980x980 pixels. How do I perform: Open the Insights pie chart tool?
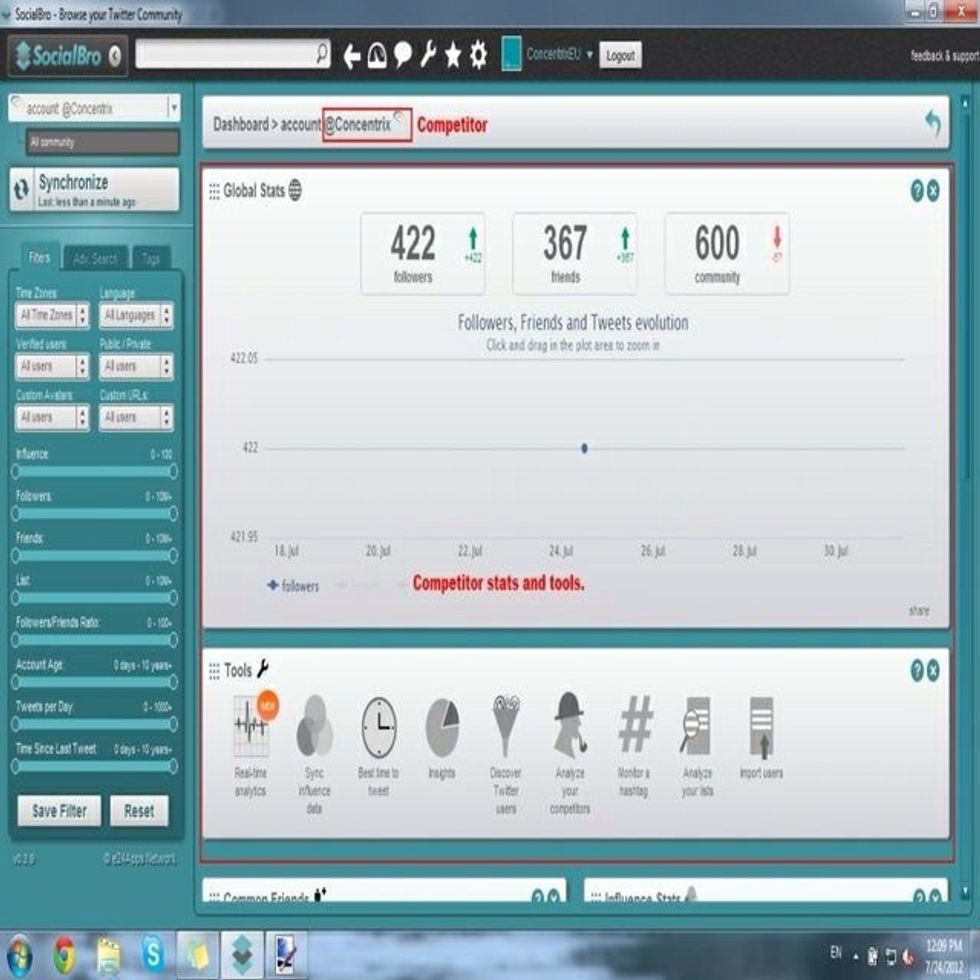441,728
